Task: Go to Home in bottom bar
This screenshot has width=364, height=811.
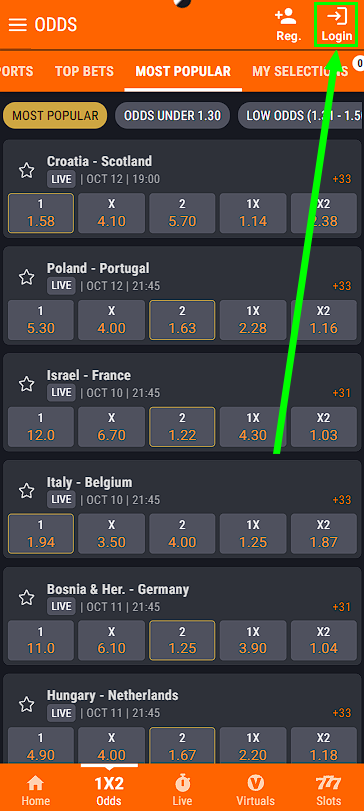Action: (35, 791)
